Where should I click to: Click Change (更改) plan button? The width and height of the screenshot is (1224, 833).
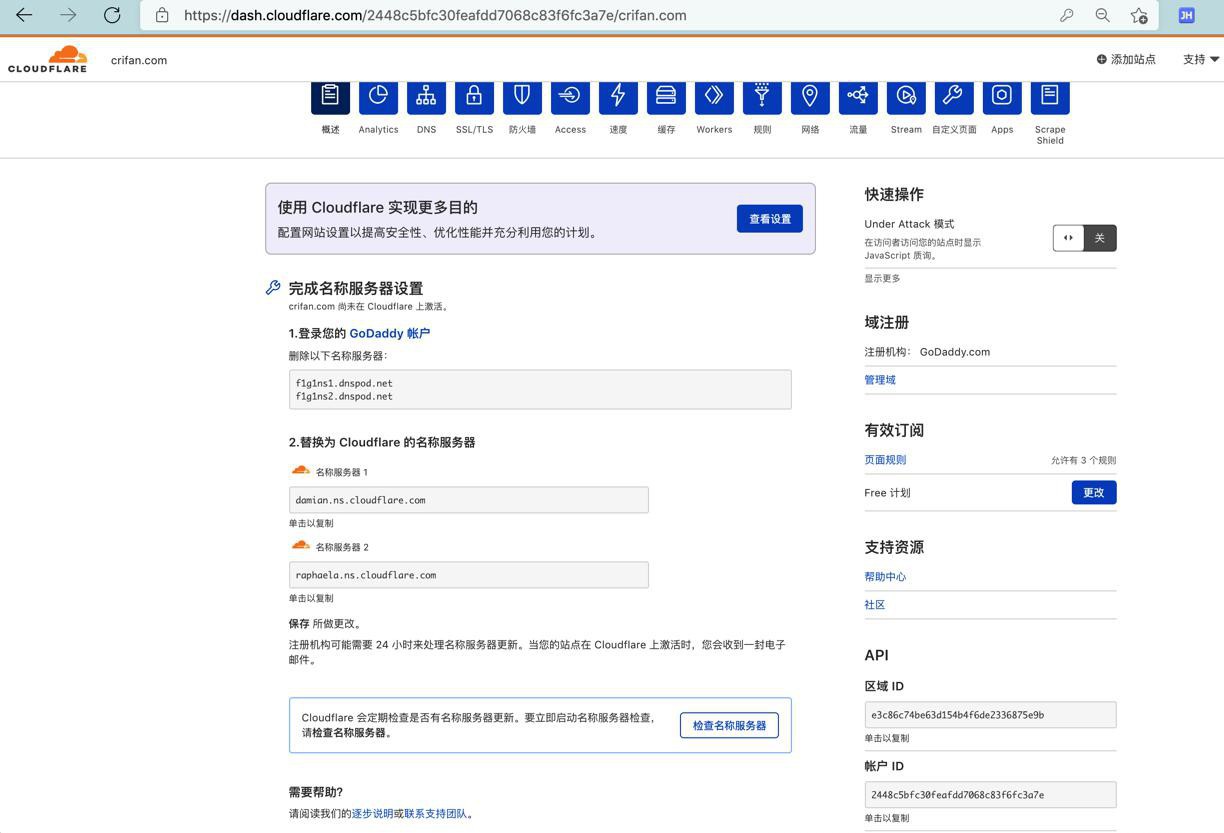coord(1094,492)
